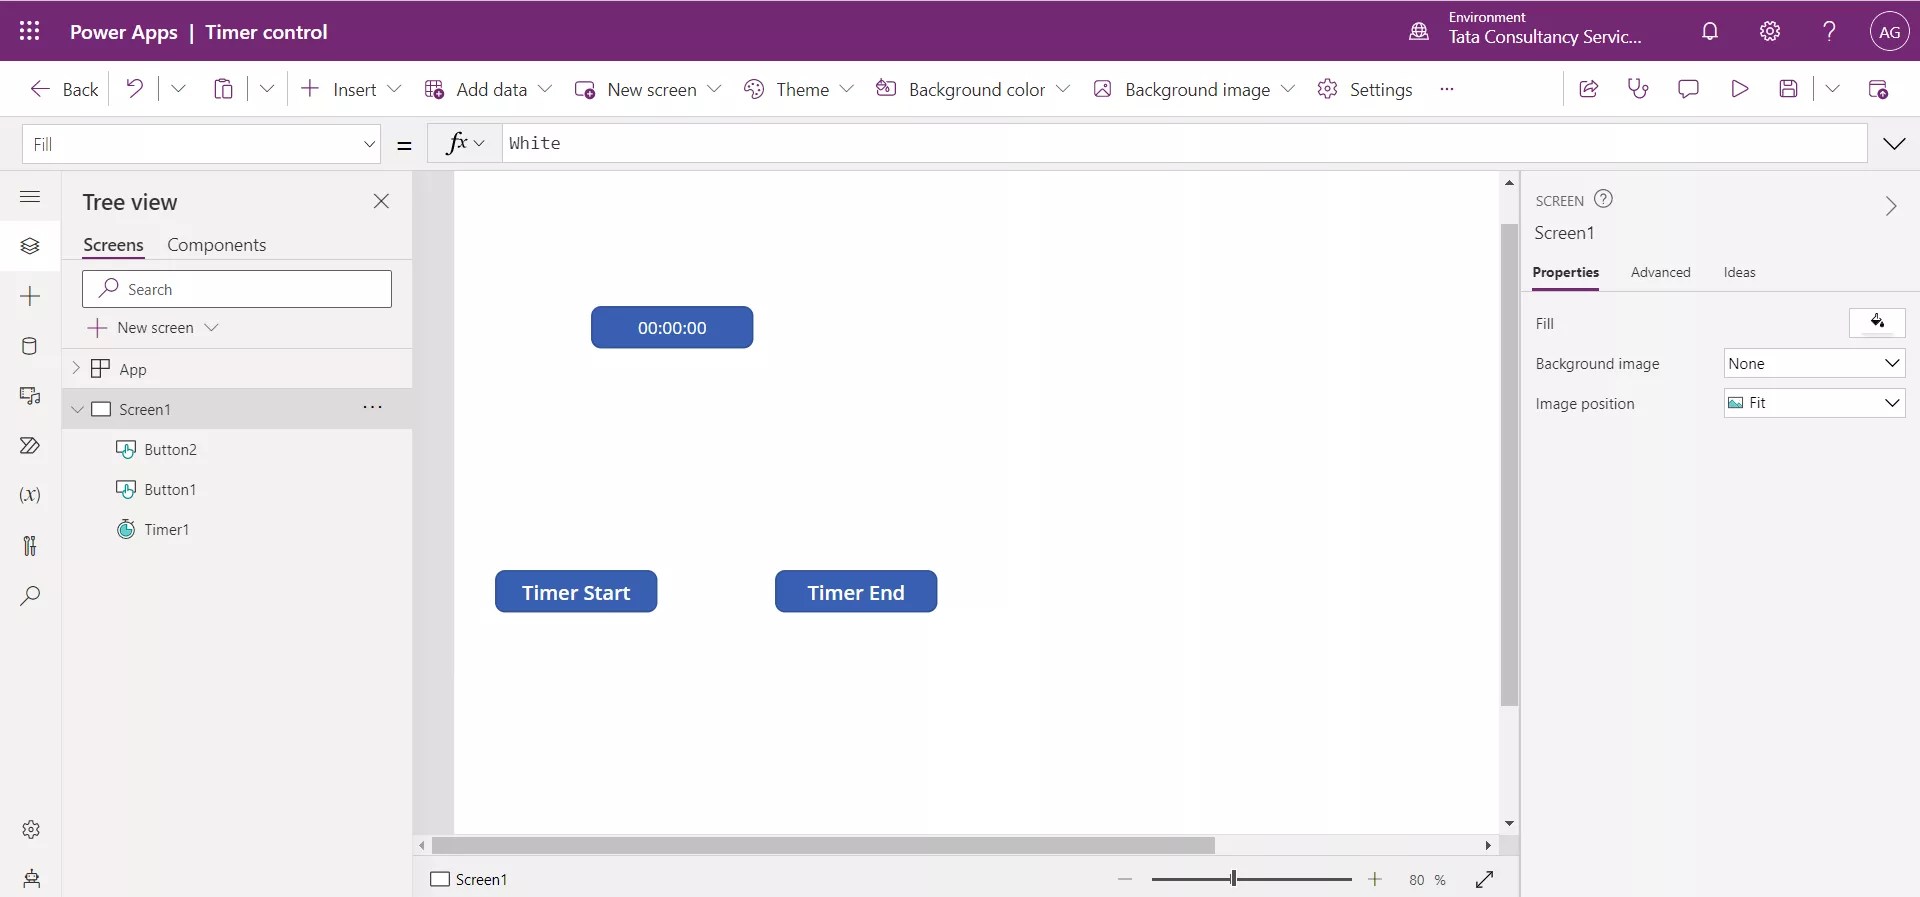
Task: Select the Properties tab
Action: (1565, 272)
